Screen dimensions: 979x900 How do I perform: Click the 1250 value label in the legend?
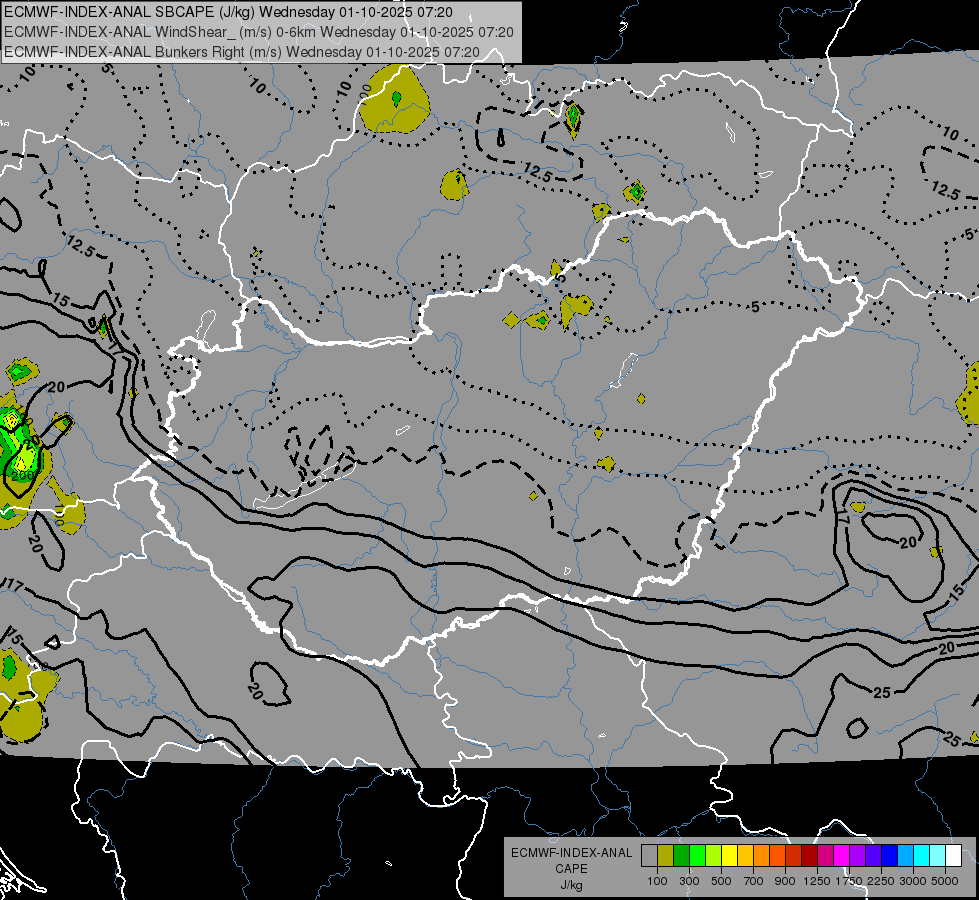tap(817, 881)
